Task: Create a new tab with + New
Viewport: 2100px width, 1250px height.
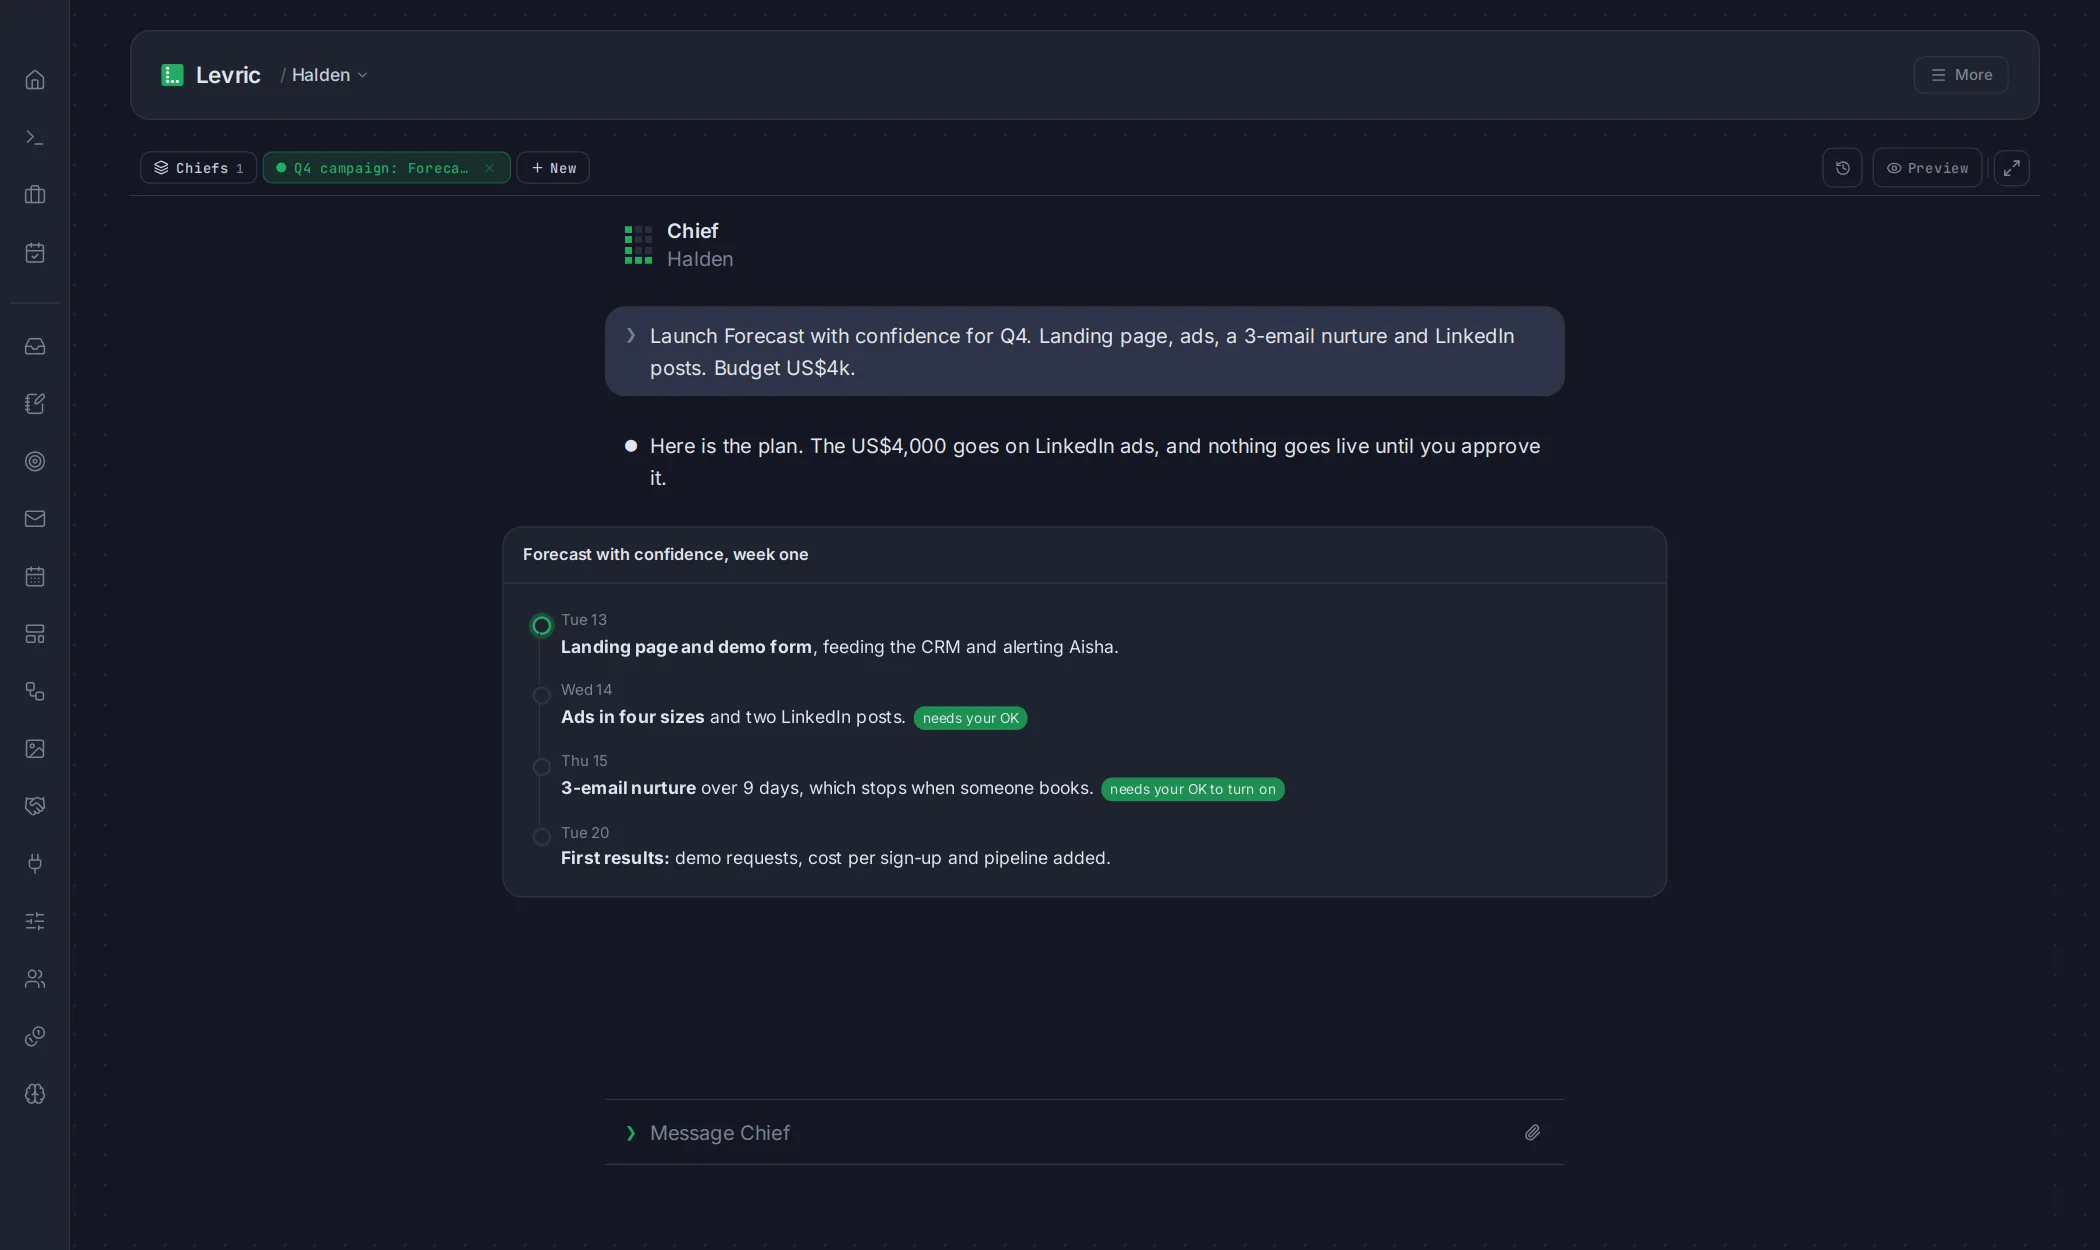Action: 553,168
